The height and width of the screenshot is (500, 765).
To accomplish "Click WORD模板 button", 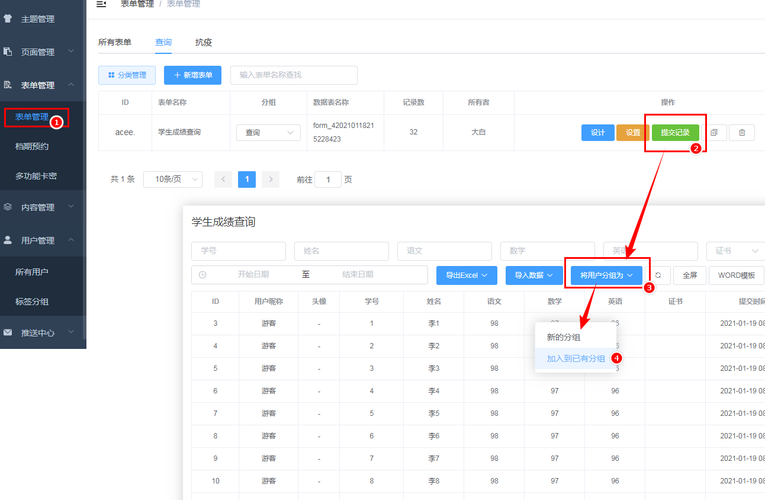I will (737, 275).
